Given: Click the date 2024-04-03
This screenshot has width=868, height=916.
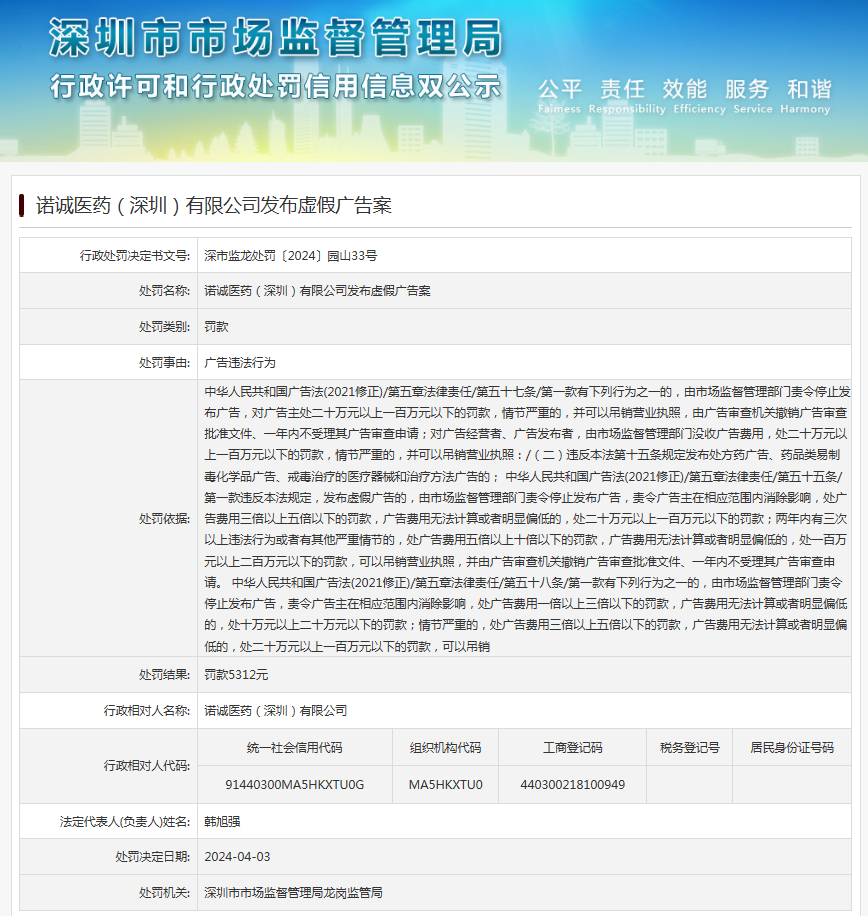Looking at the screenshot, I should point(237,856).
